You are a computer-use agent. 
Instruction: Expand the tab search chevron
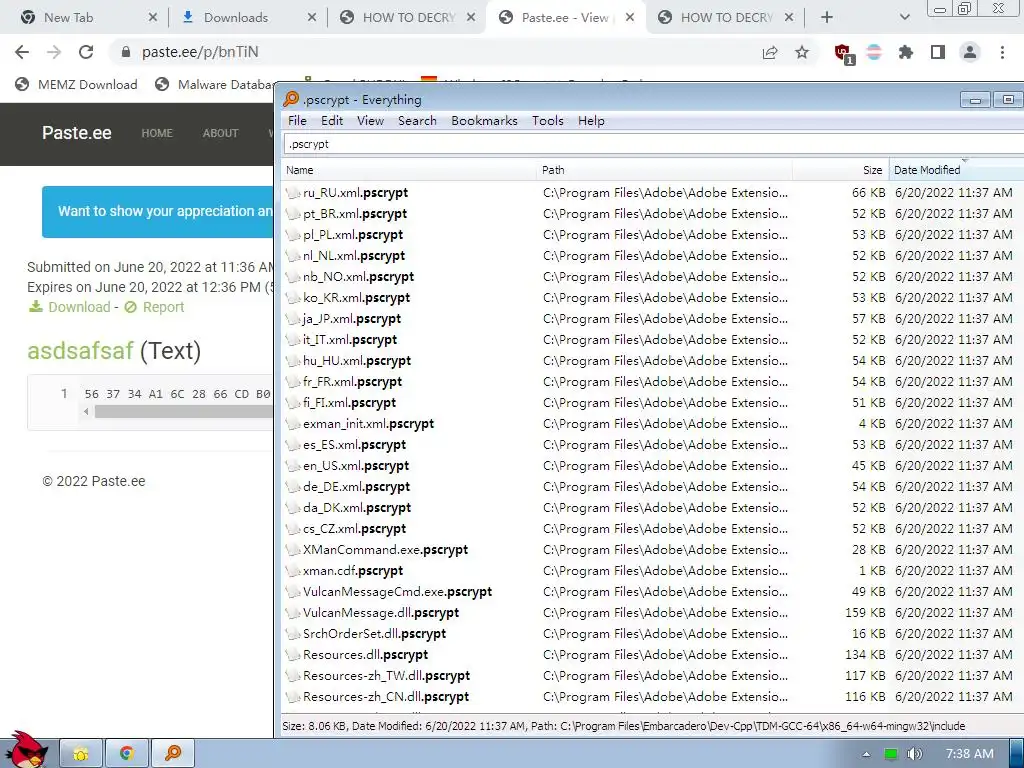[x=904, y=18]
